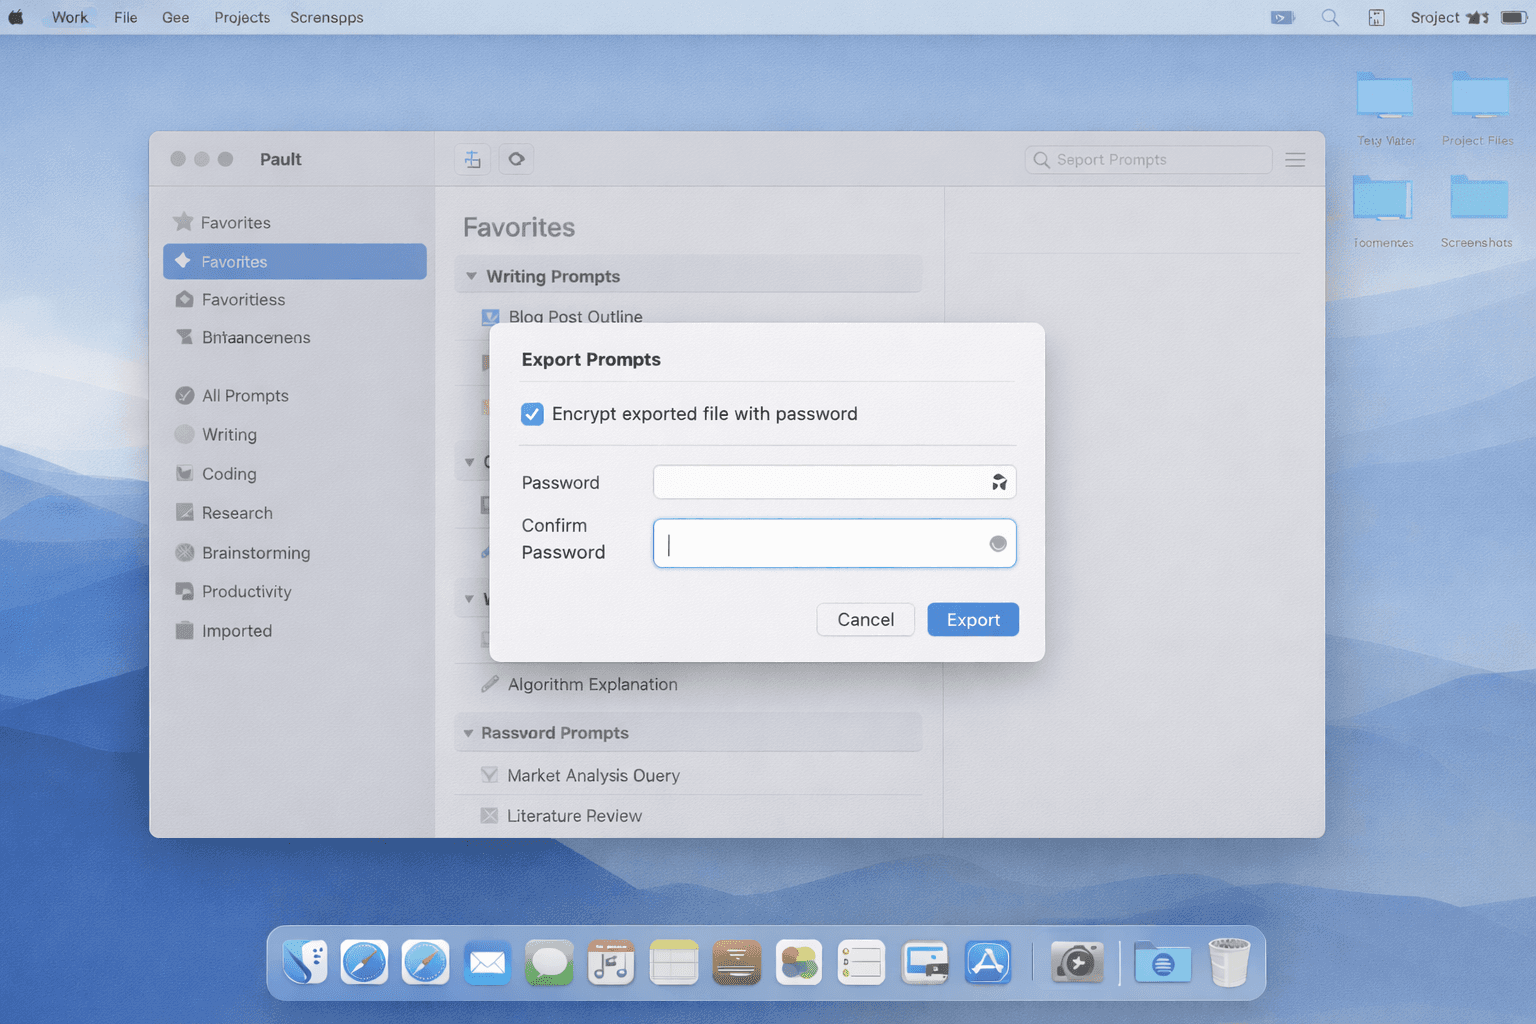Check the battery status icon

click(1514, 17)
